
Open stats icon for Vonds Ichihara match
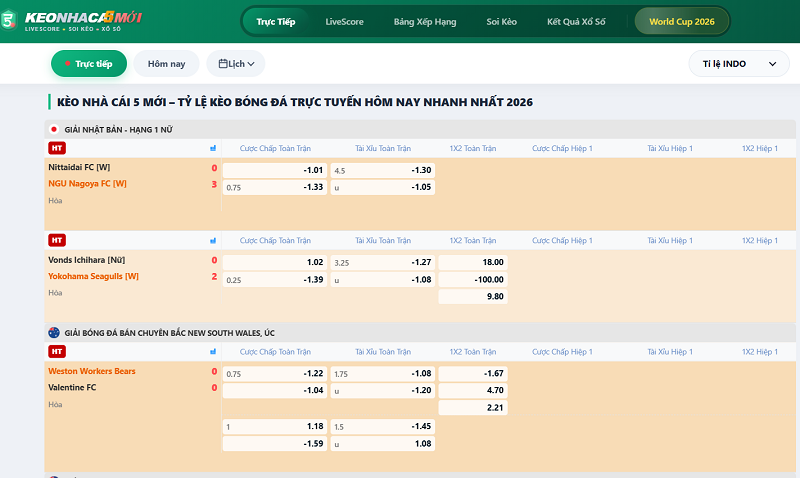213,241
